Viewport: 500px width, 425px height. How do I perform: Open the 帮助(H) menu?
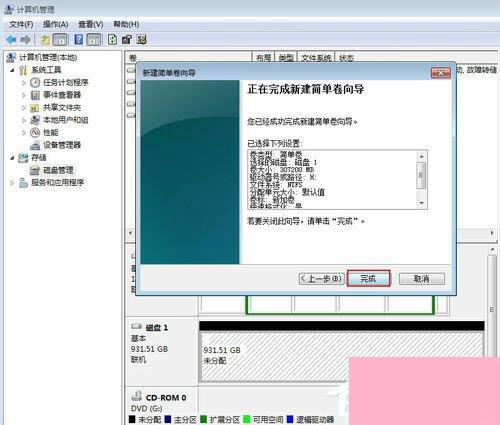point(126,24)
